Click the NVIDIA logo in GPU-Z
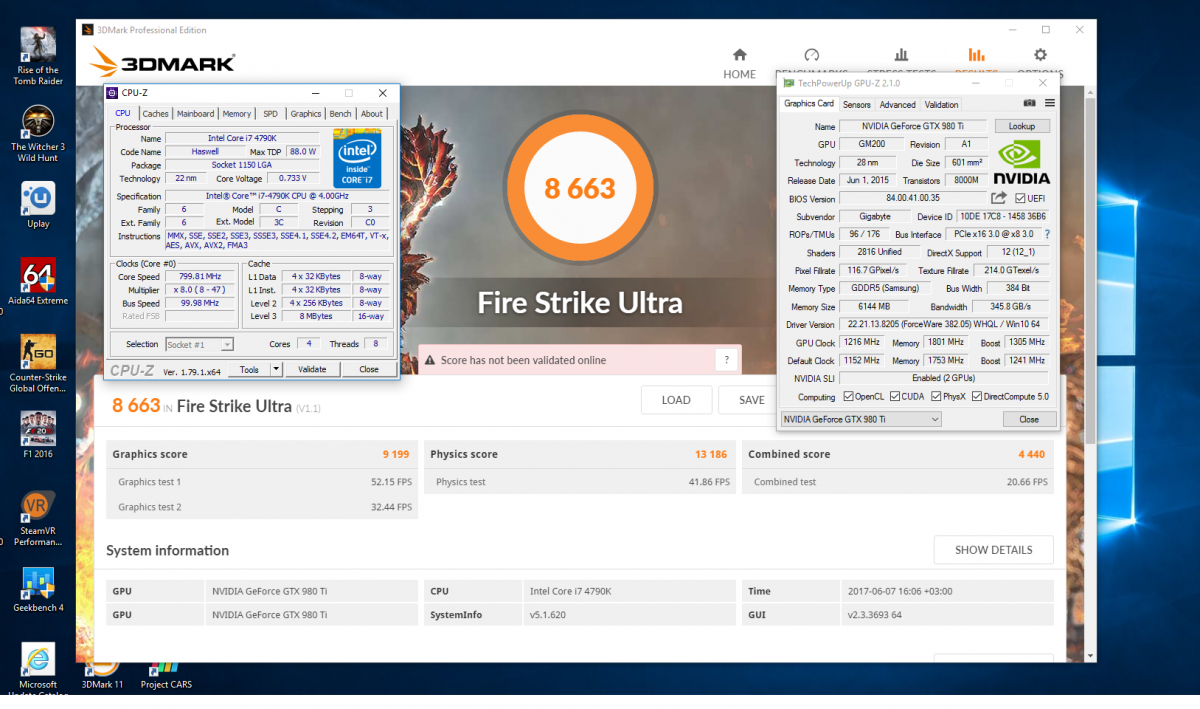The image size is (1200, 709). click(1023, 162)
